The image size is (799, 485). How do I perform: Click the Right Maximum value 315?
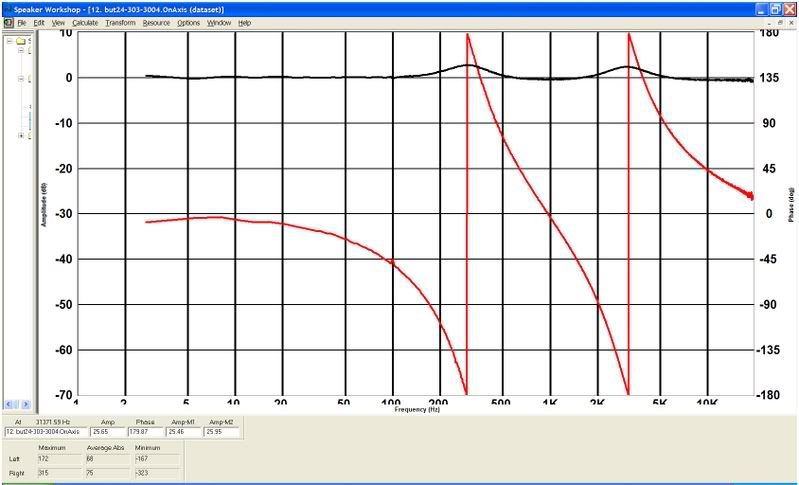pyautogui.click(x=59, y=473)
